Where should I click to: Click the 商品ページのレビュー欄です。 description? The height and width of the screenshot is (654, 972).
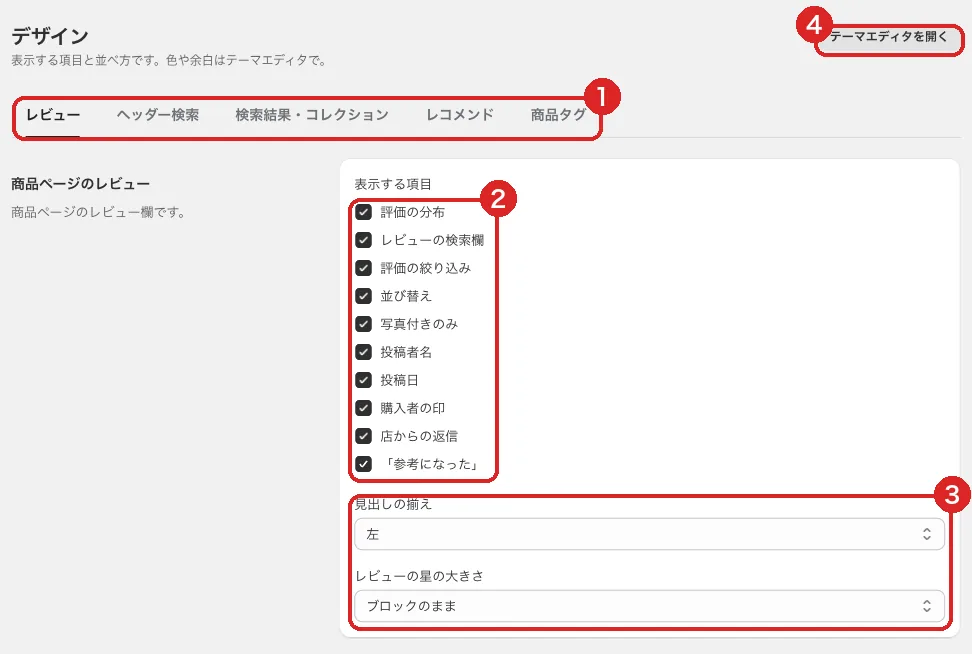(x=98, y=212)
